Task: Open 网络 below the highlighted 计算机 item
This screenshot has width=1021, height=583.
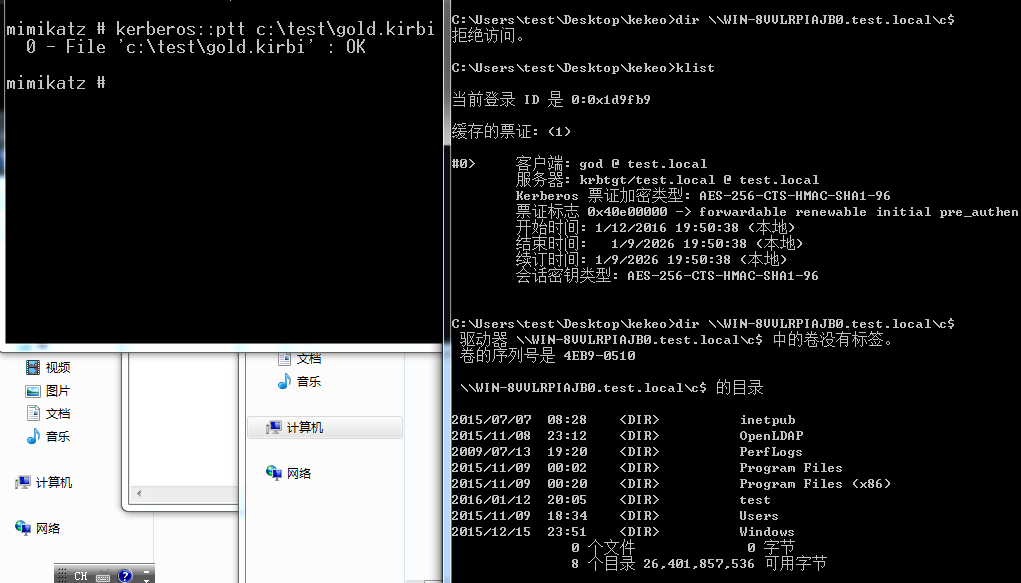Action: coord(288,473)
